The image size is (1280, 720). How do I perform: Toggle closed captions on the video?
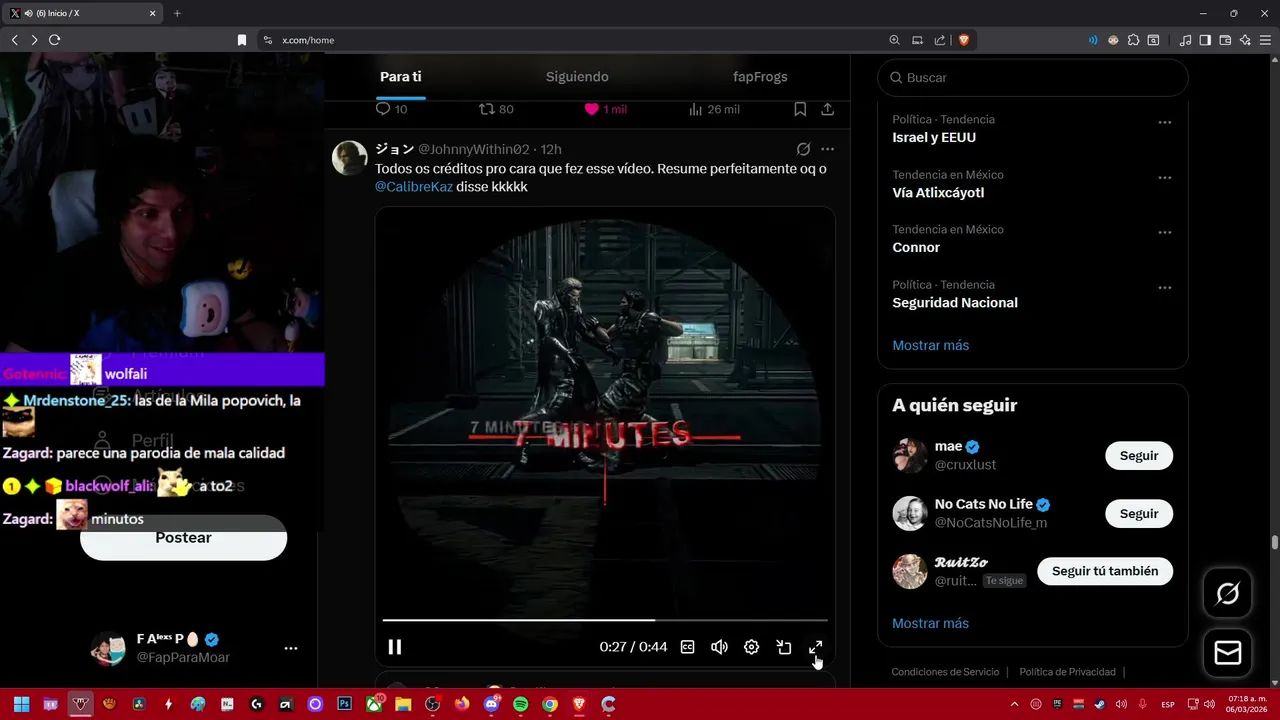point(687,647)
